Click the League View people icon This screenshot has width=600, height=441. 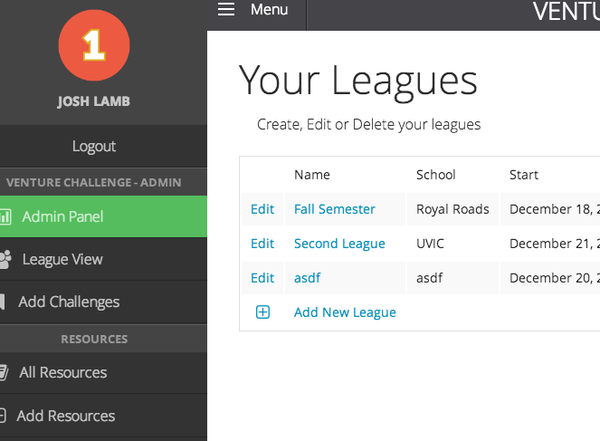[6, 259]
